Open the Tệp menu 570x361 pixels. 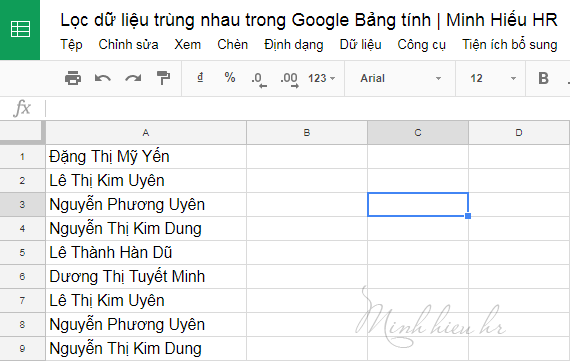pos(71,45)
